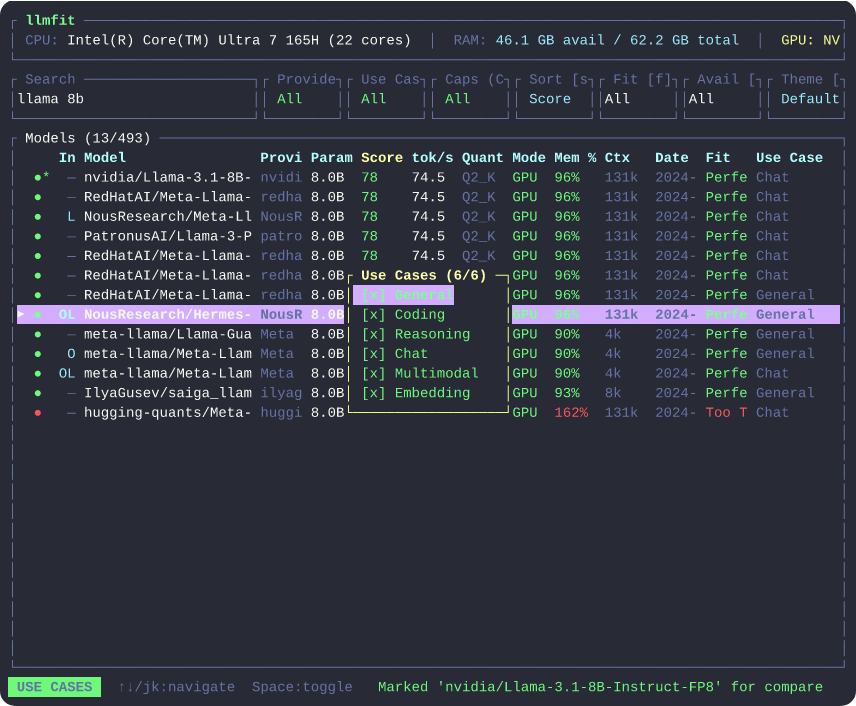Disable the Embedding use case checkbox
Screen dimensions: 856x706
pos(373,393)
